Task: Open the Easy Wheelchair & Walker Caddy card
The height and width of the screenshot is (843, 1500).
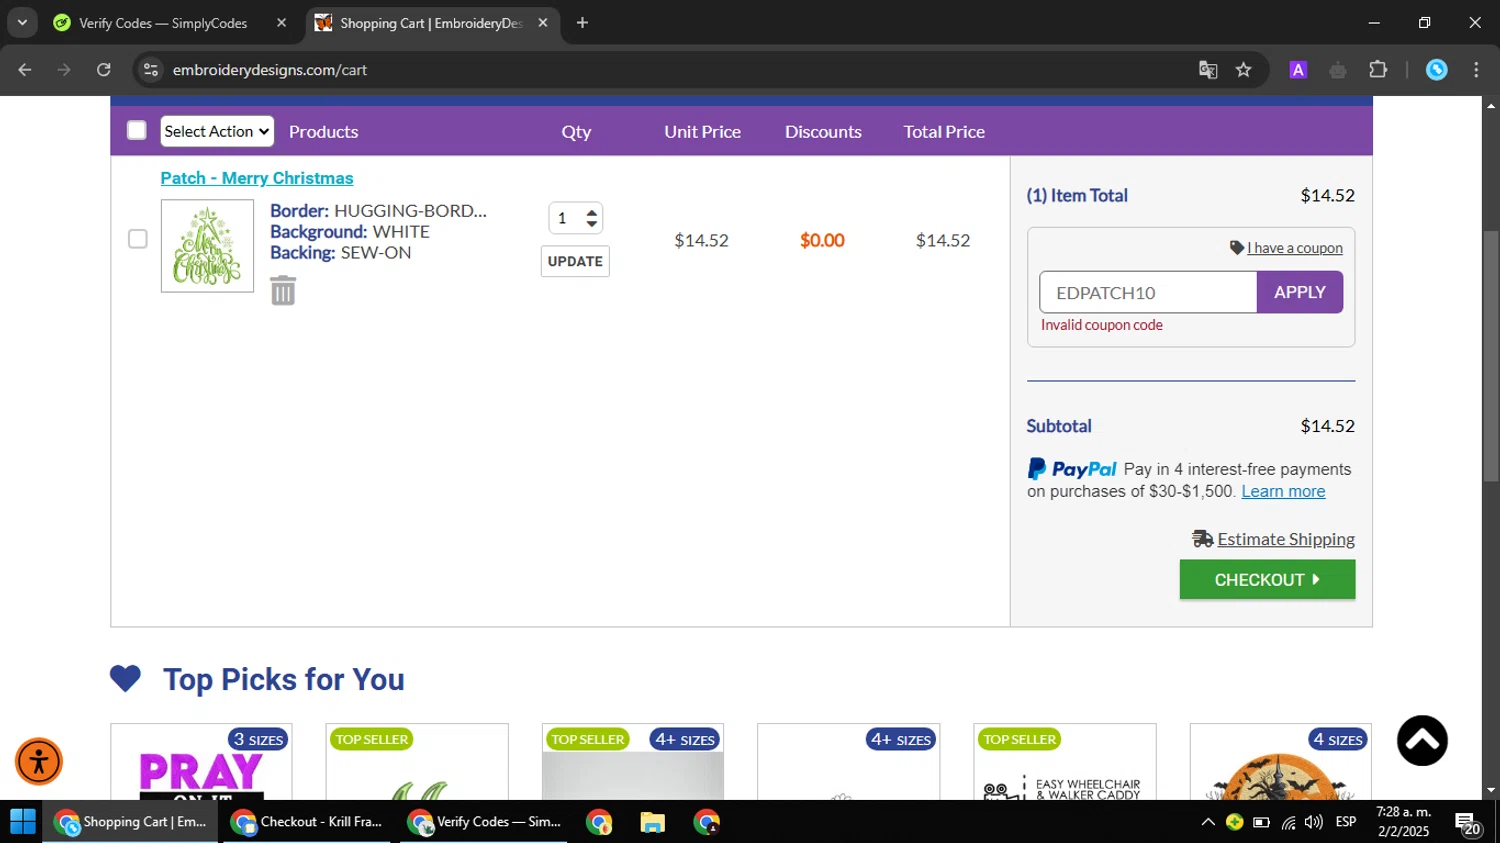Action: (1064, 761)
